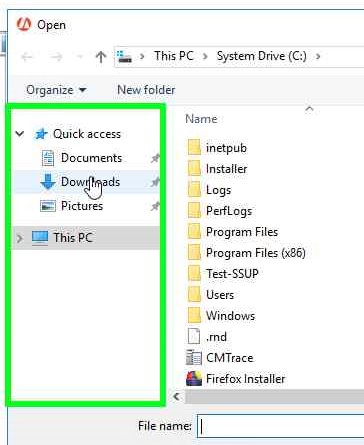Image resolution: width=364 pixels, height=445 pixels.
Task: Click the Open dialog app icon
Action: click(24, 25)
